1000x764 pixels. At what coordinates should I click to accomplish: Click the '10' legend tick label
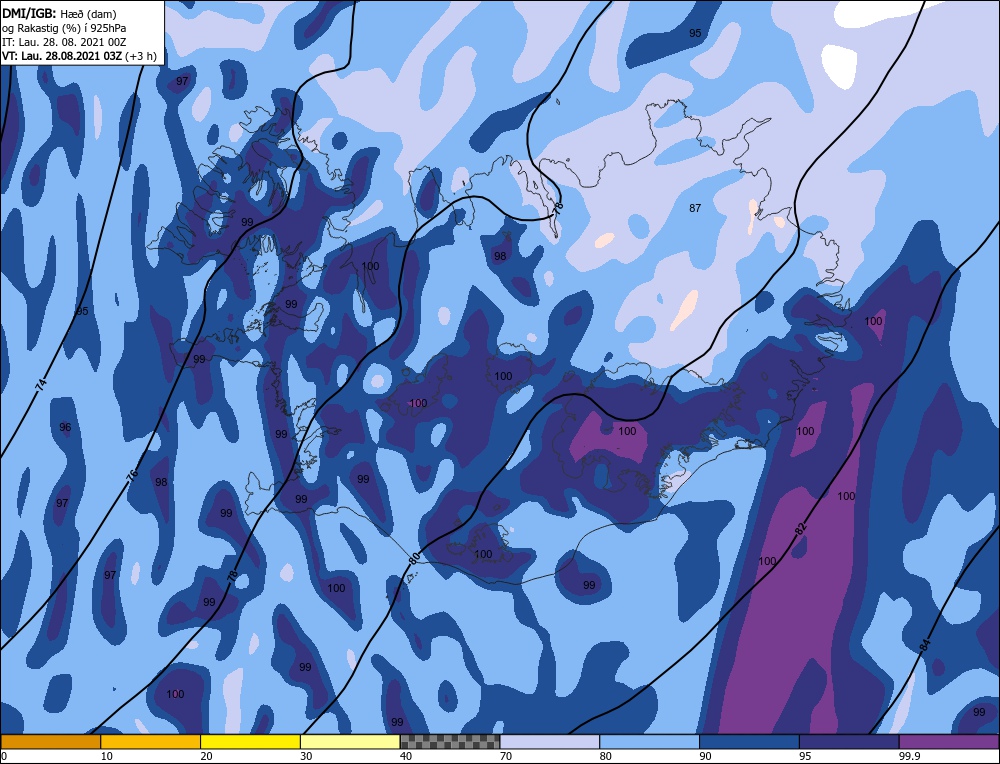coord(107,756)
